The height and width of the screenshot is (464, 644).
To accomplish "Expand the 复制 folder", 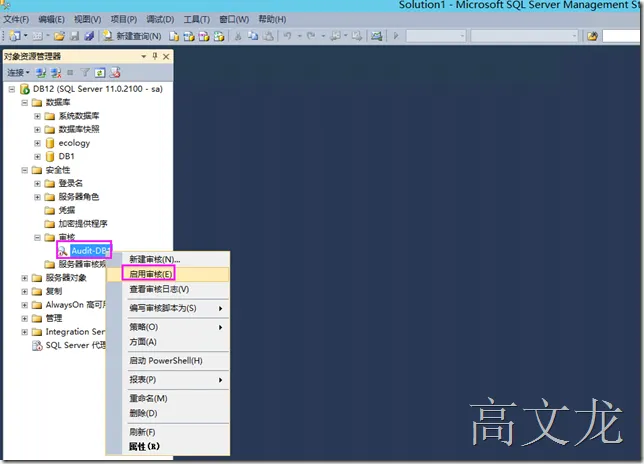I will pos(25,292).
